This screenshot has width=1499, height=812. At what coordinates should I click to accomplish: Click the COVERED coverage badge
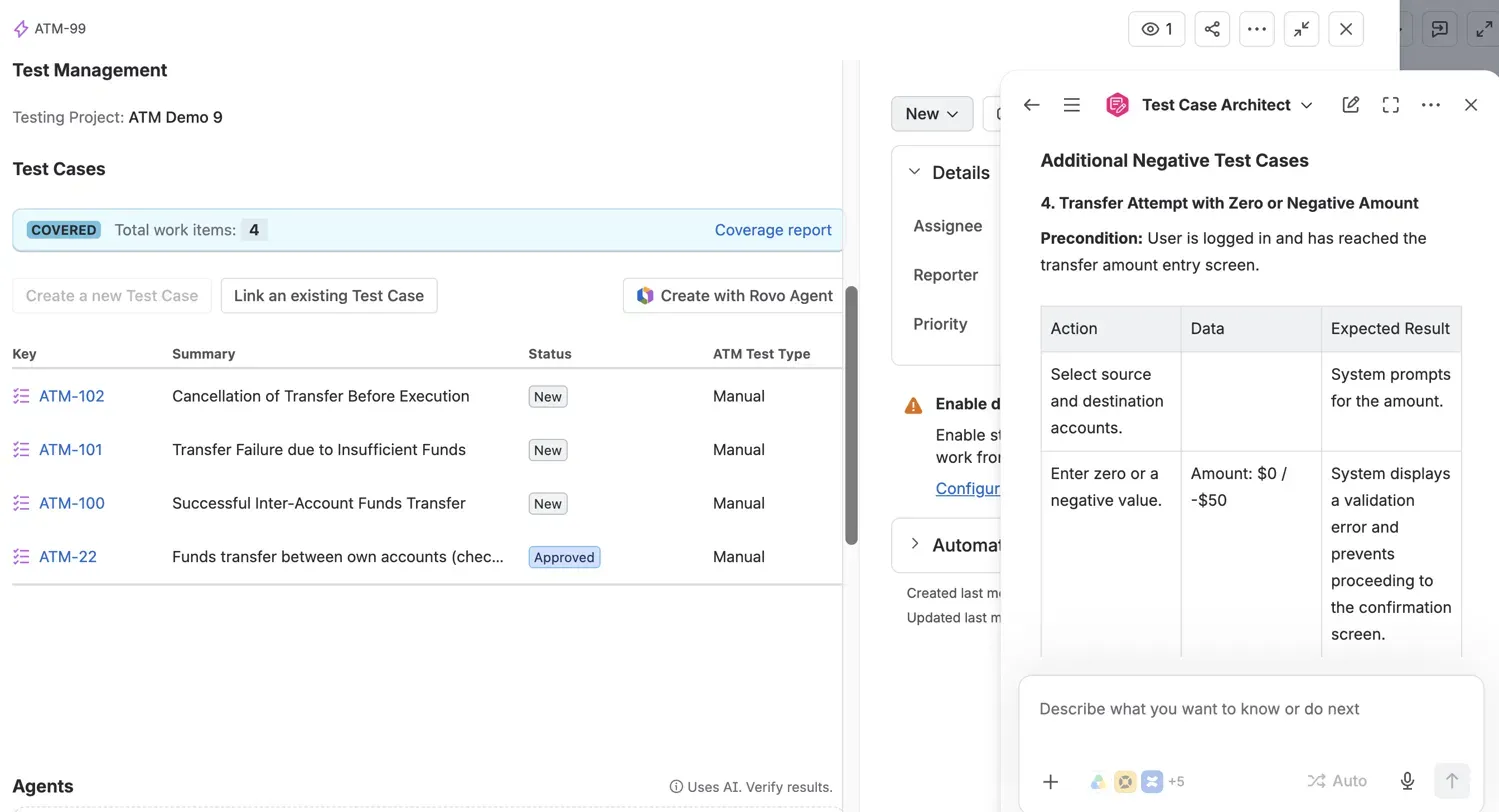pos(64,230)
